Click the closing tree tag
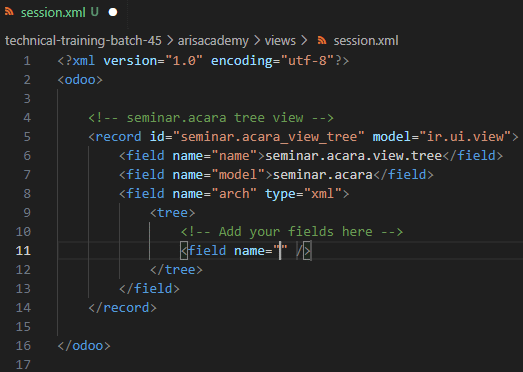The image size is (523, 372). click(176, 270)
